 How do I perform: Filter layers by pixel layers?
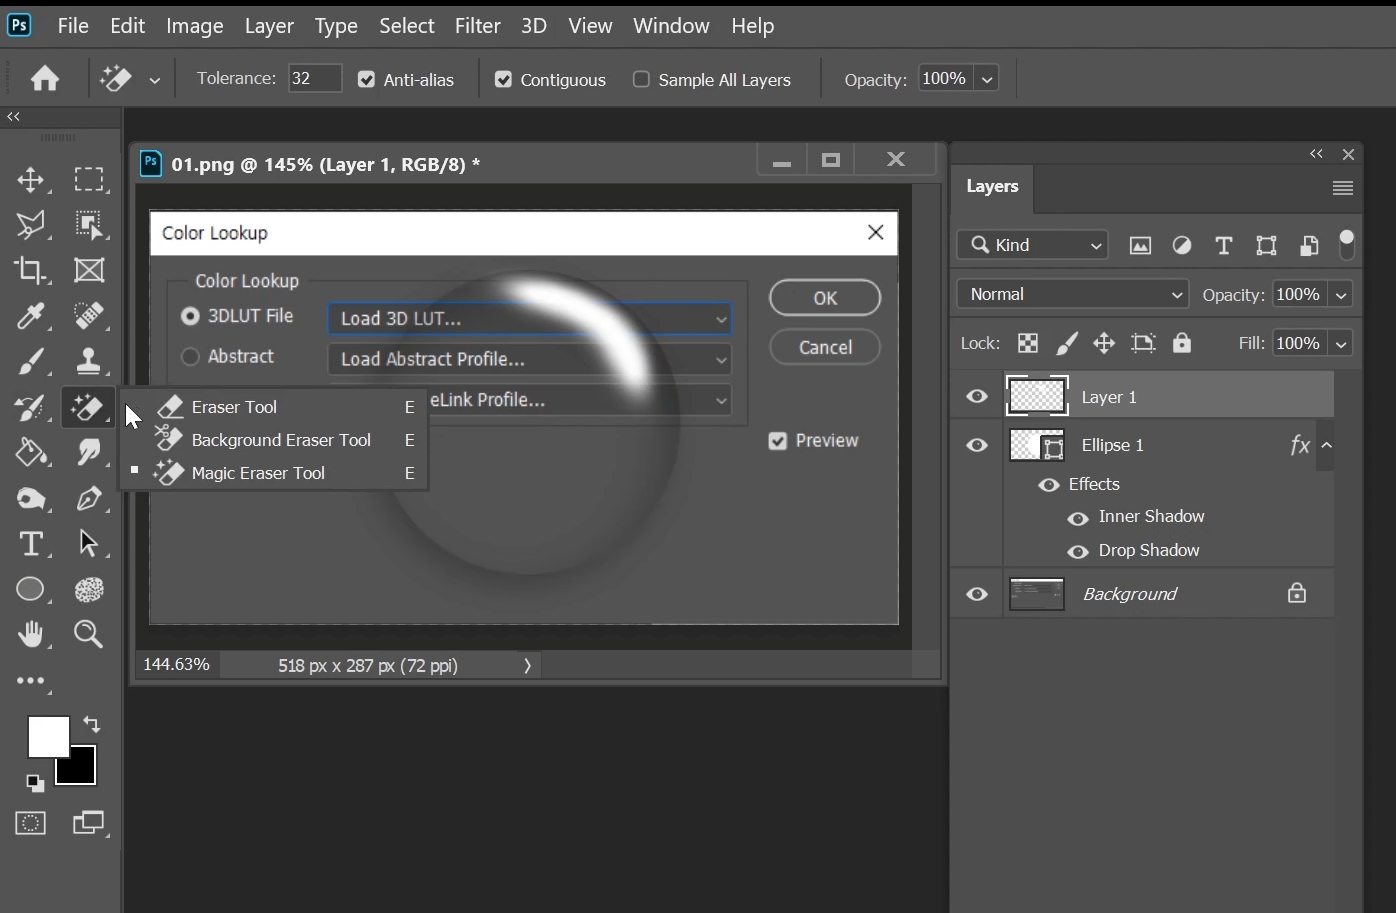1140,245
